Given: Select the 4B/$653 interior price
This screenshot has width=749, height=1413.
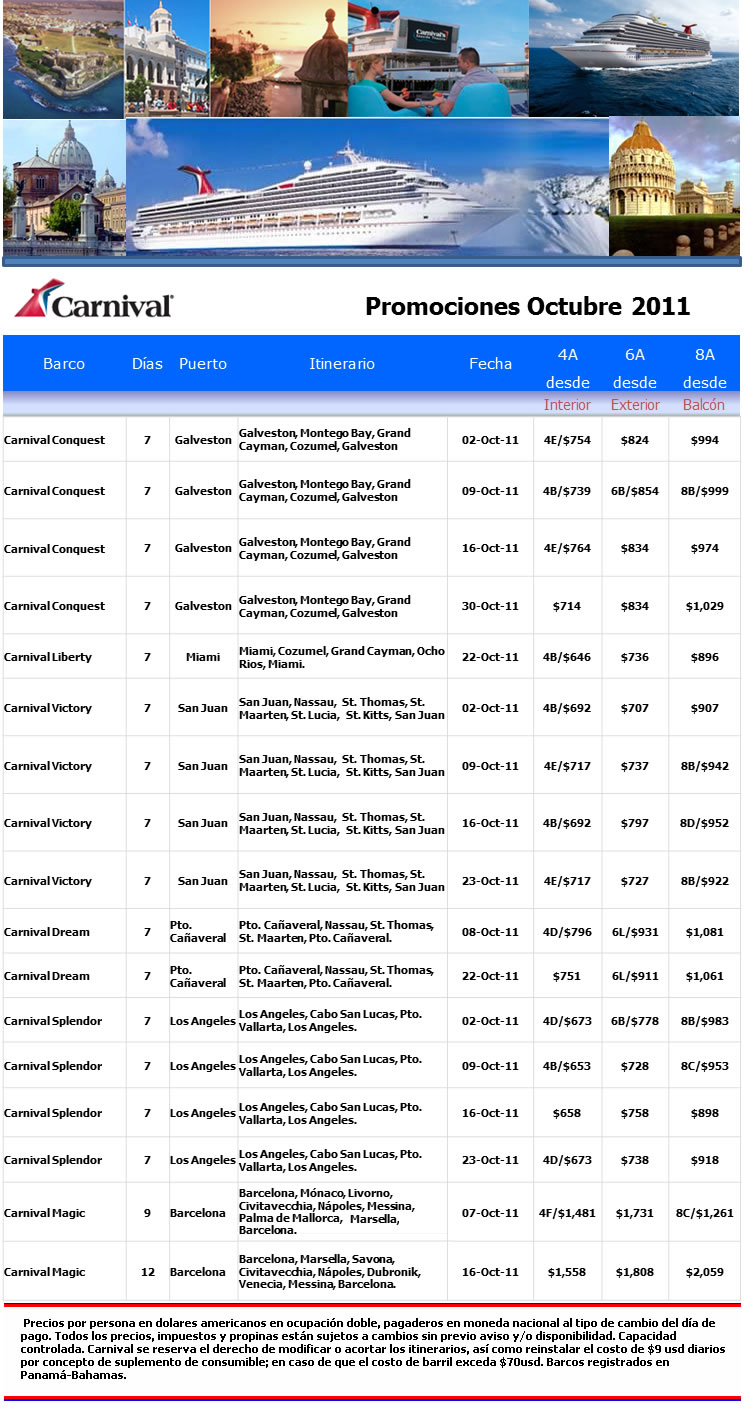Looking at the screenshot, I should 567,1066.
